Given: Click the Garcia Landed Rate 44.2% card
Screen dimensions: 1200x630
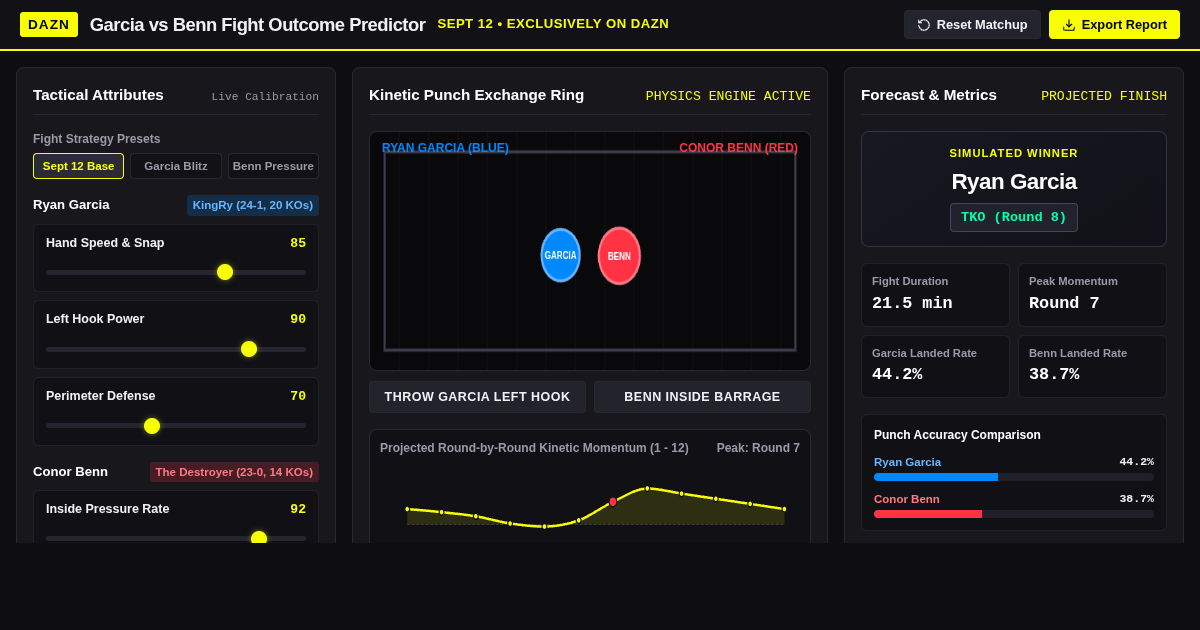Looking at the screenshot, I should pos(935,366).
